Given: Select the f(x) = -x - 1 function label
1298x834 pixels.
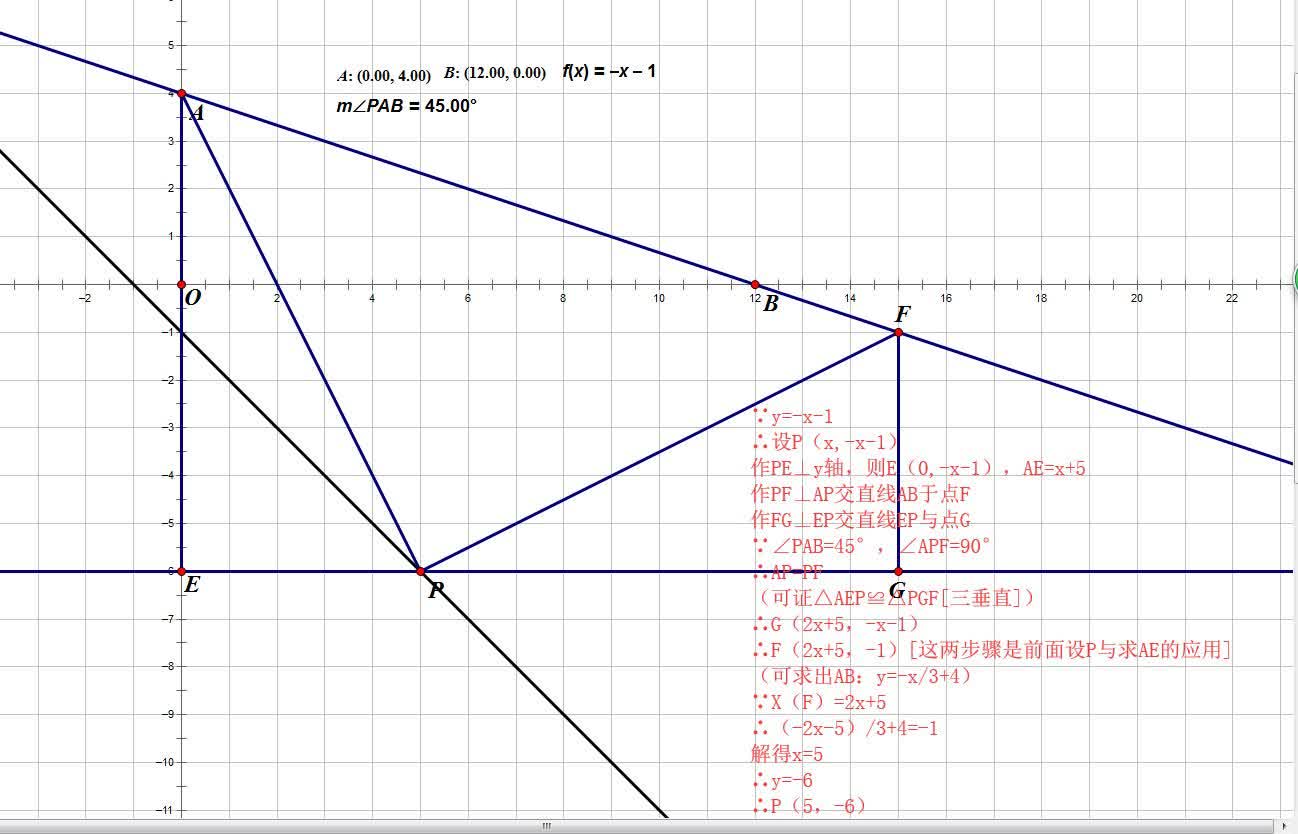Looking at the screenshot, I should tap(608, 72).
